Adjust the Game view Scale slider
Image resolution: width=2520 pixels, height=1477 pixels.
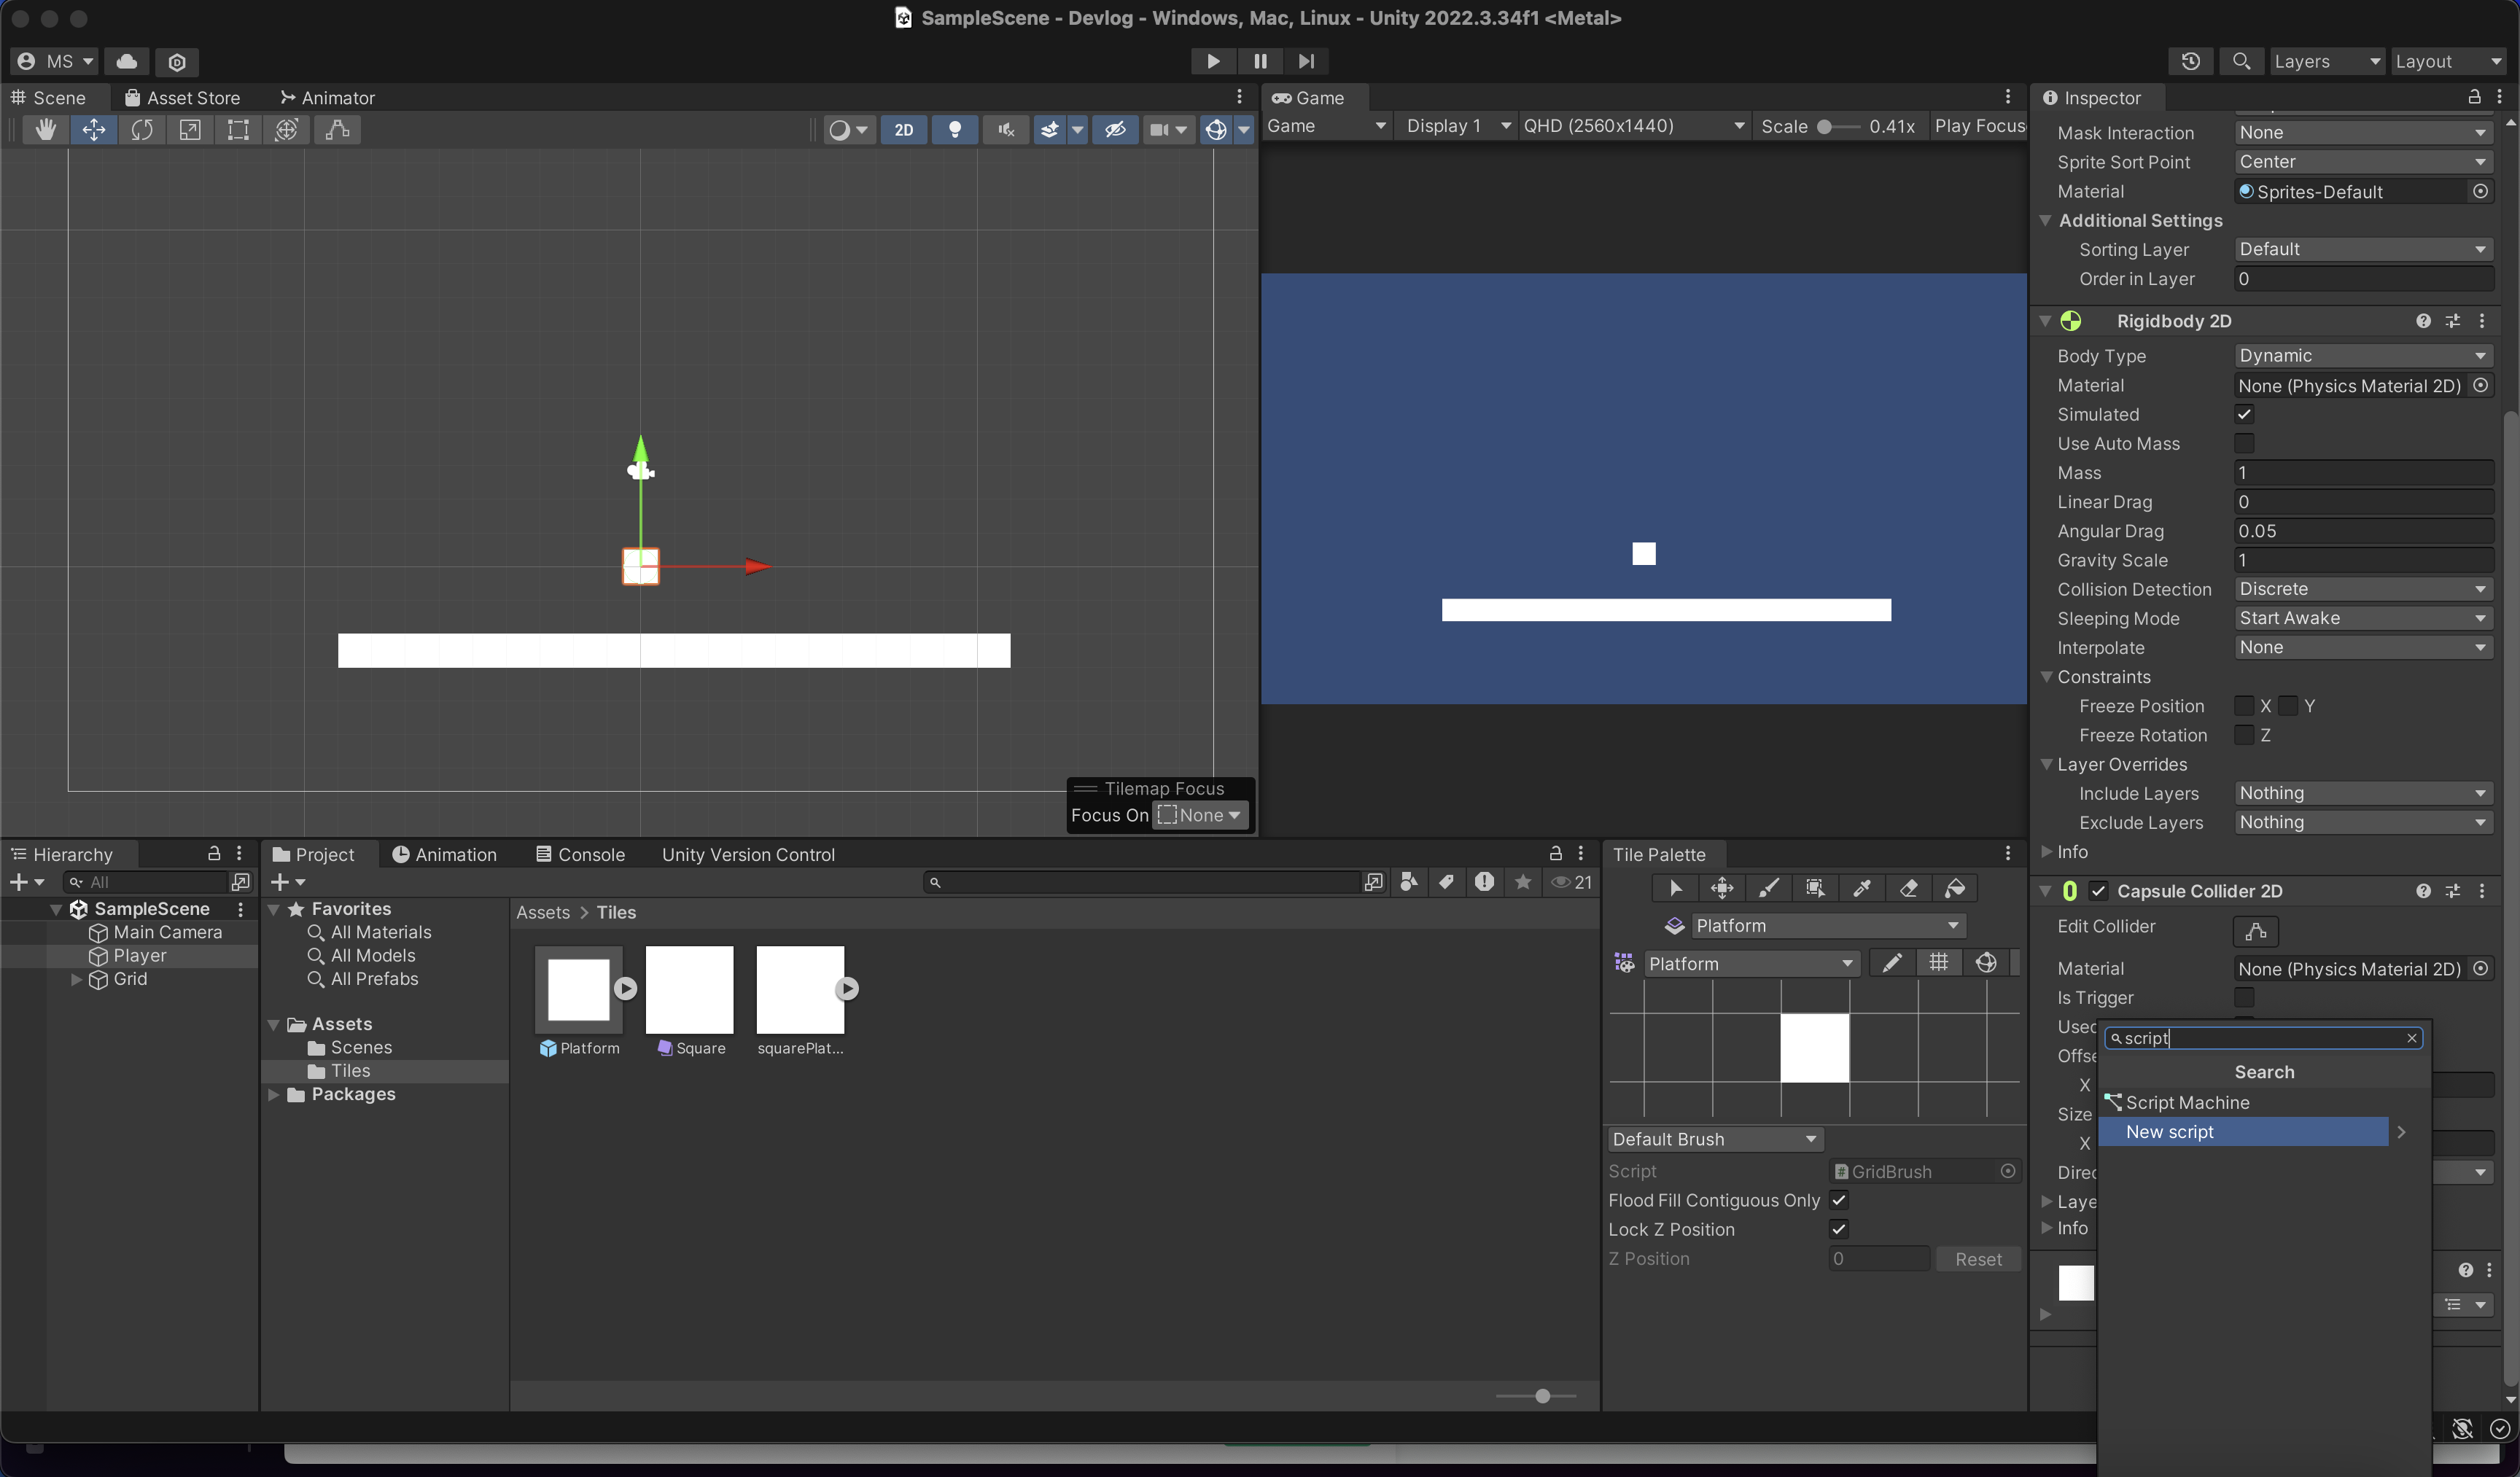(x=1826, y=126)
